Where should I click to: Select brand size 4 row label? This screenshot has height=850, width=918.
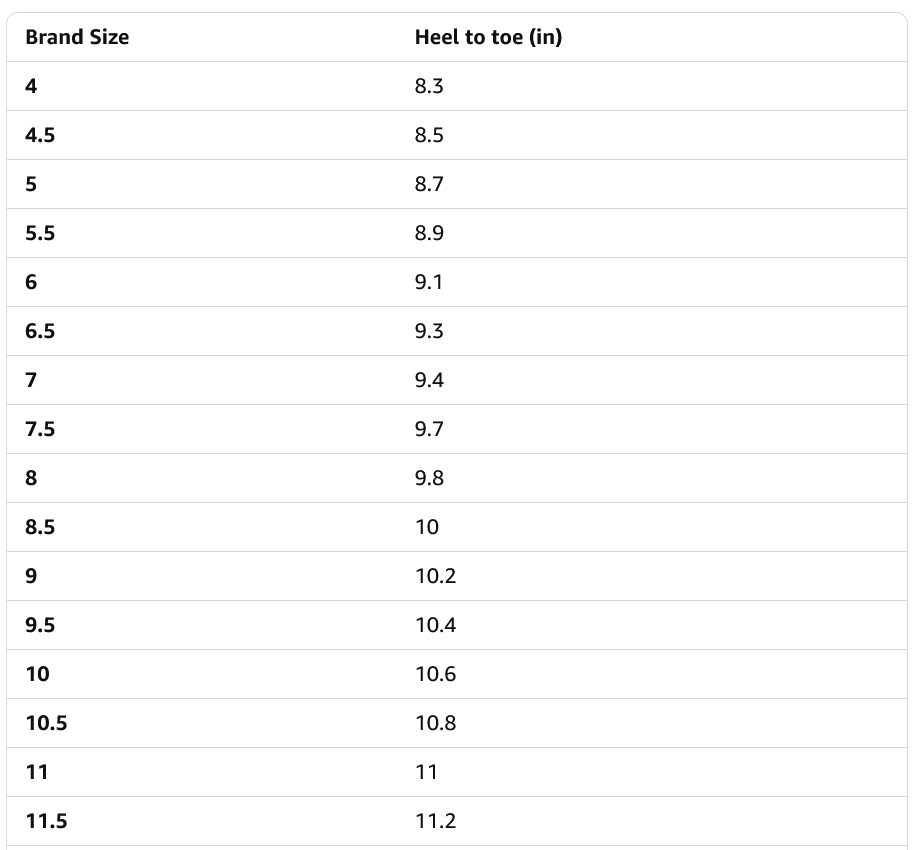click(x=31, y=86)
